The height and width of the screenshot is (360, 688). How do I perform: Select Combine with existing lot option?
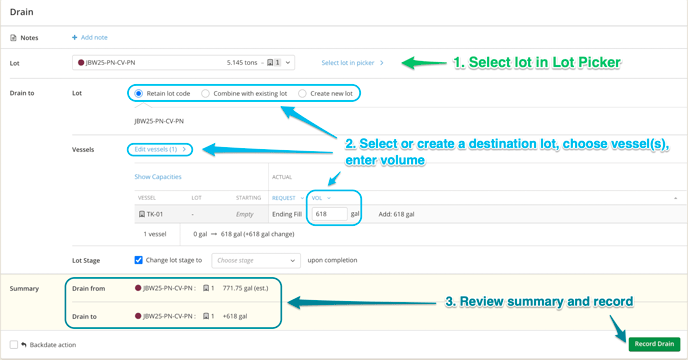205,93
